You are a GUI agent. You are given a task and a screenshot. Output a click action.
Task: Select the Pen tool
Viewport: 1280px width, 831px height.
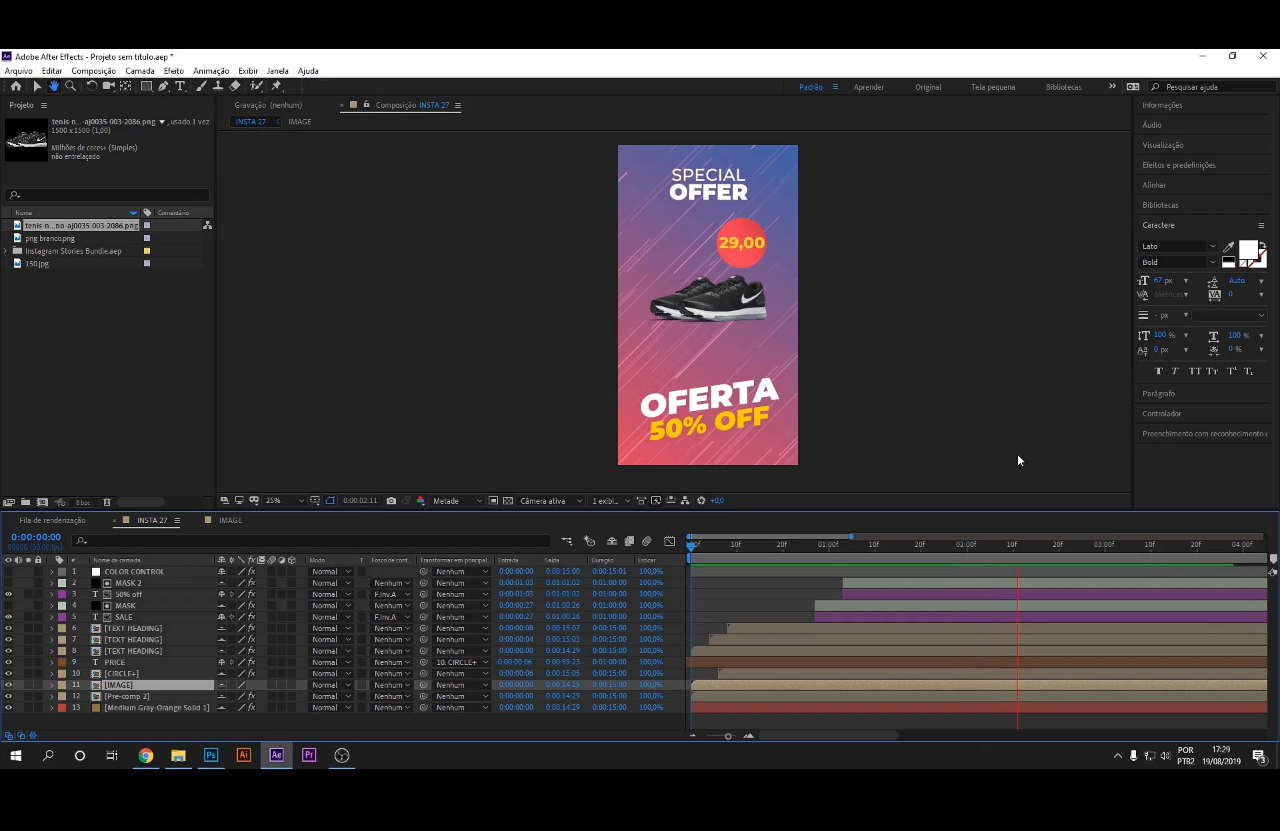(x=163, y=86)
